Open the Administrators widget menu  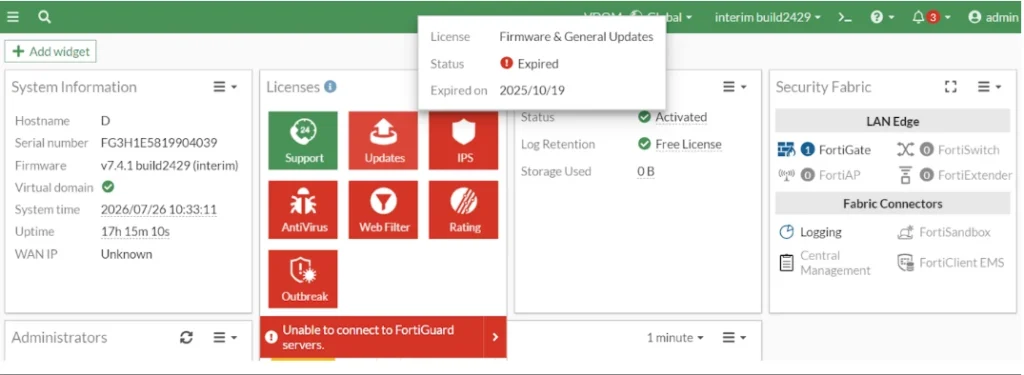(x=225, y=338)
